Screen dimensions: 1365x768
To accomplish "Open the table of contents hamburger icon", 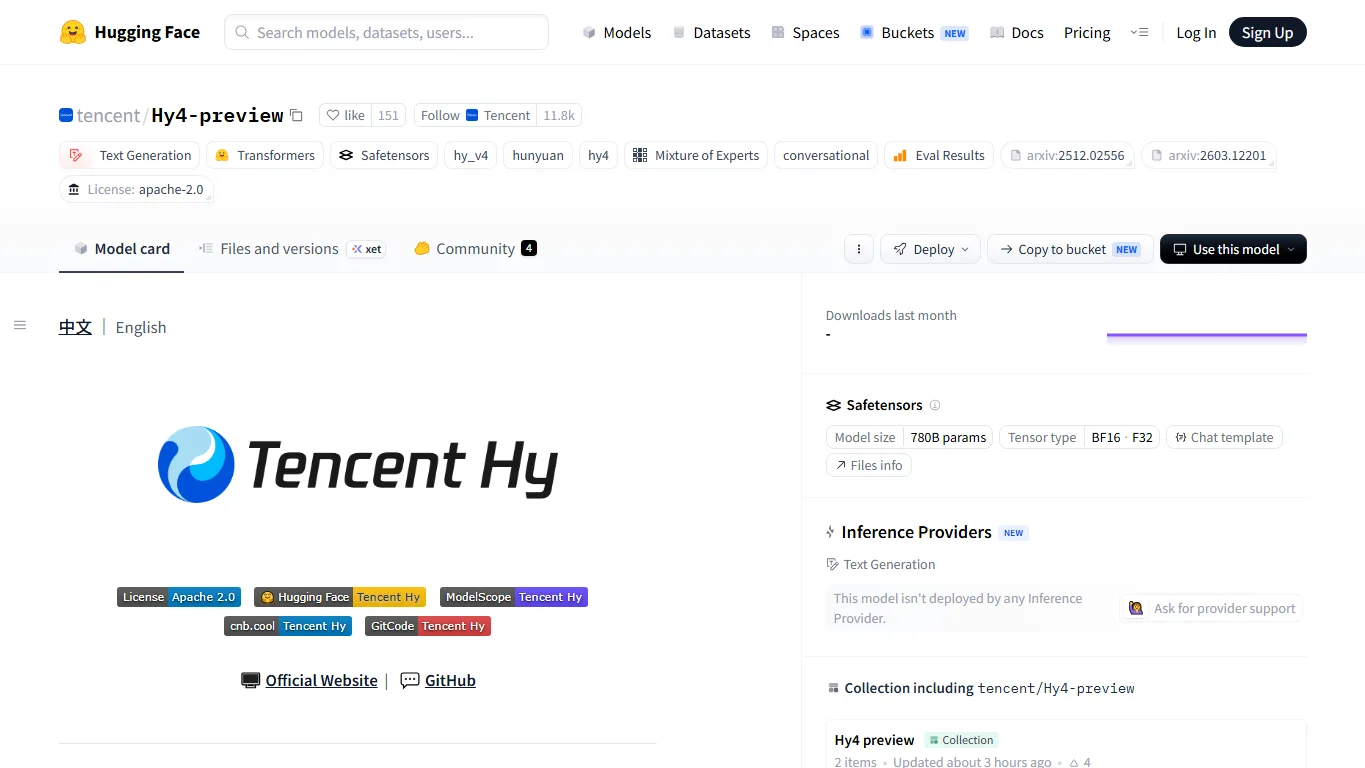I will pos(20,325).
